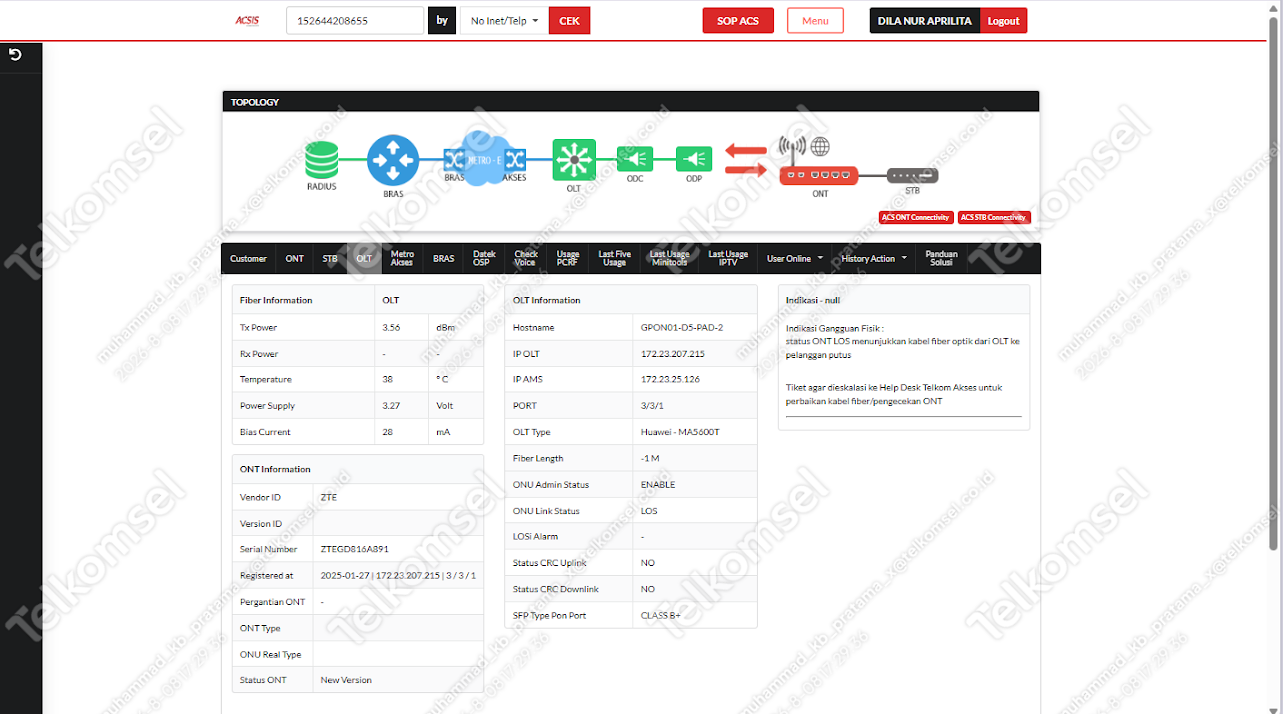Select Temperature value 38
The image size is (1283, 714).
388,379
